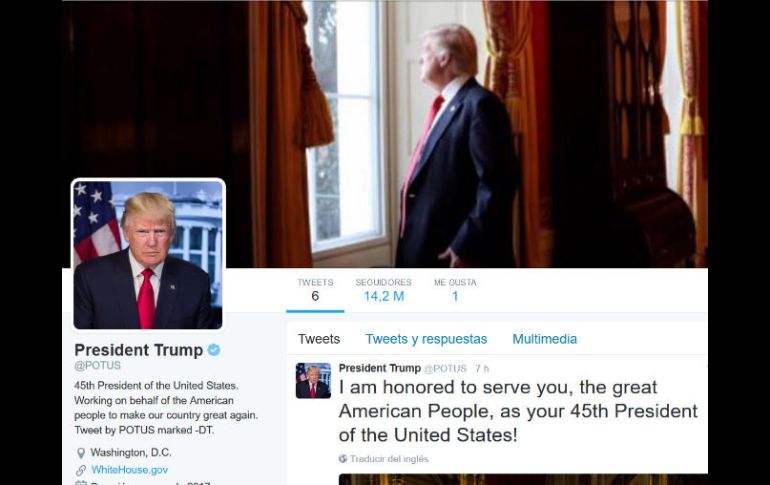Viewport: 770px width, 485px height.
Task: Click the verified badge next to President Trump
Action: tap(214, 350)
